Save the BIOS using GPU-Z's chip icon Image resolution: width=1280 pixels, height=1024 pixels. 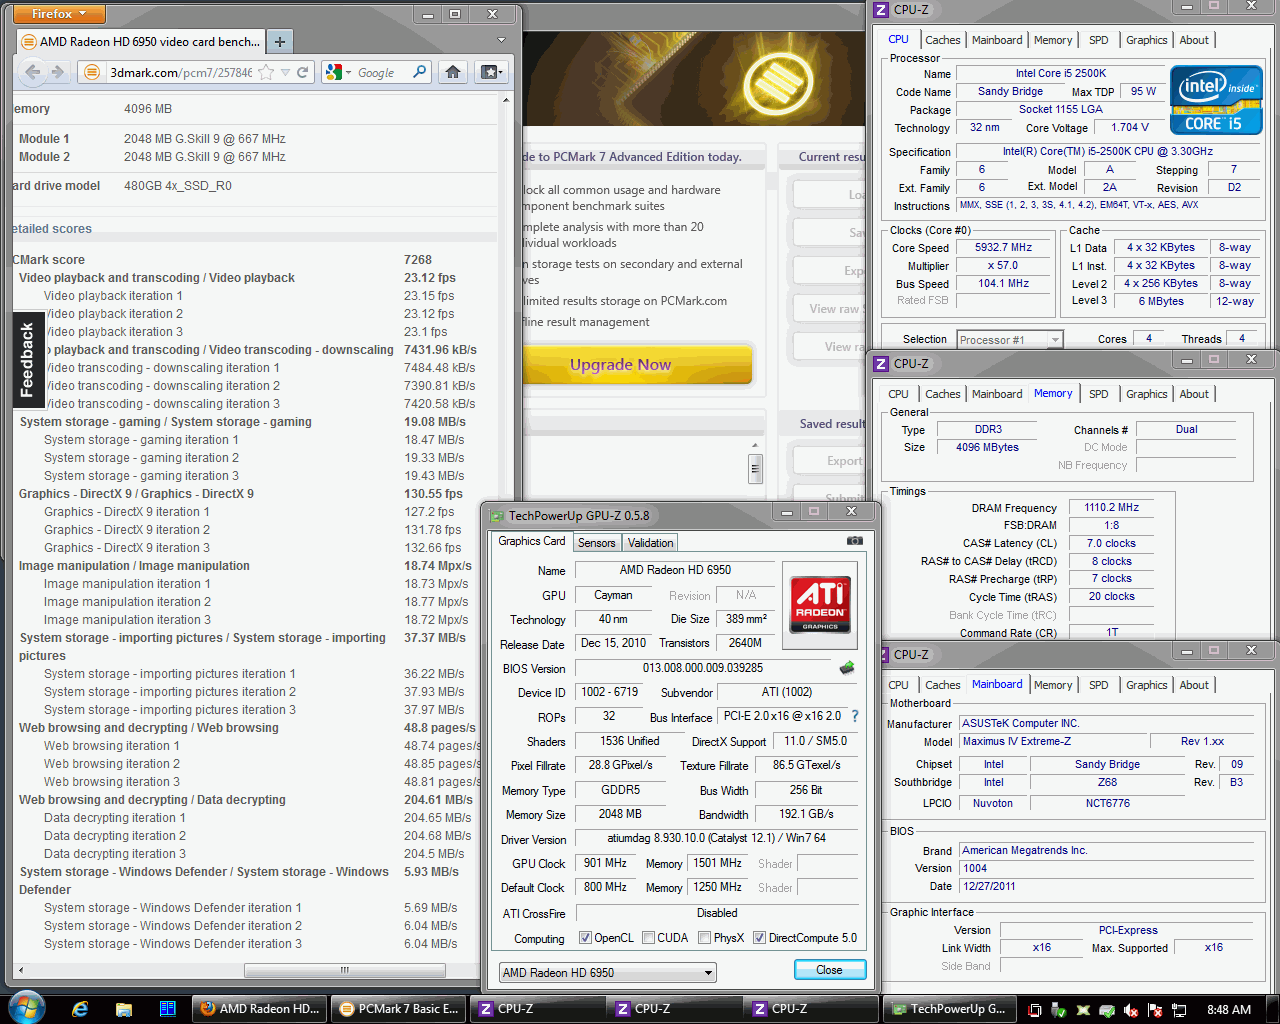pos(847,668)
